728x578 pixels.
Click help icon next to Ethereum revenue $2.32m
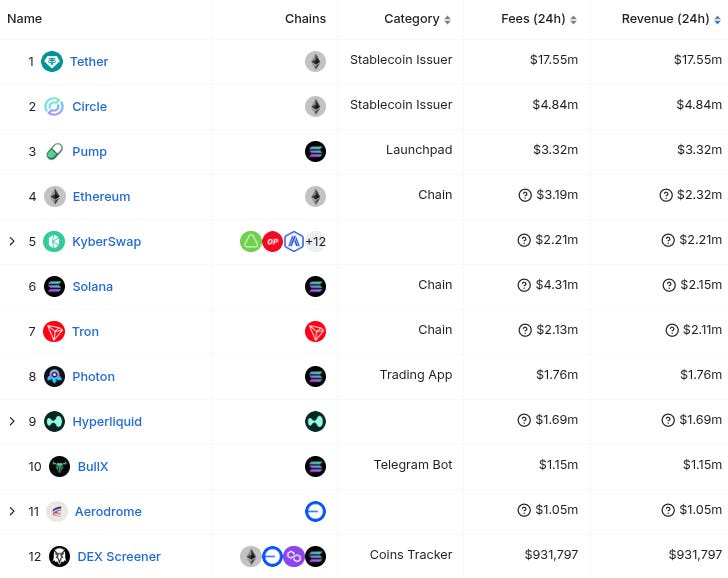tap(666, 195)
